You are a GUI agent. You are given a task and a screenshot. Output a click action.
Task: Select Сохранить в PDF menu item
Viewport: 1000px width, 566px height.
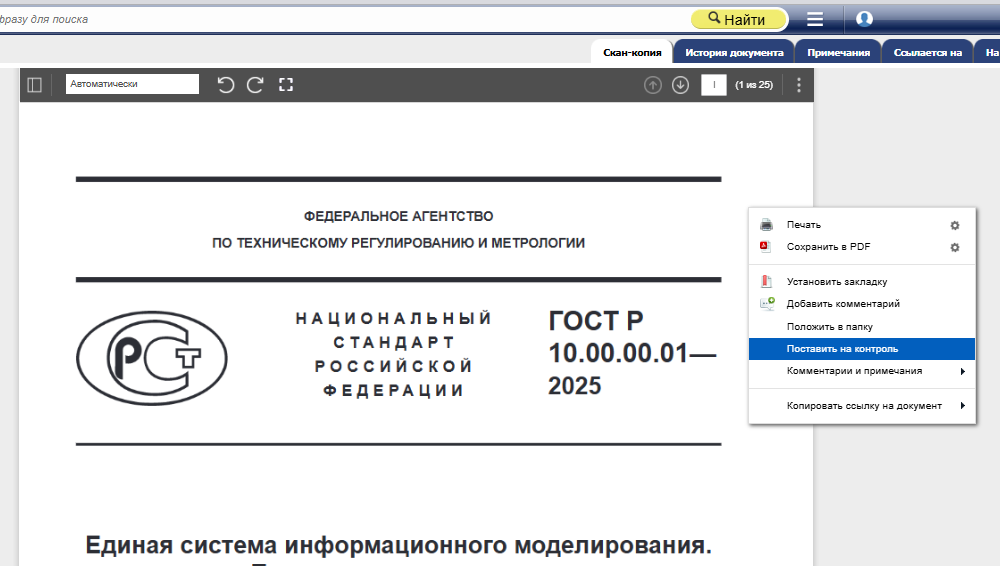[861, 247]
